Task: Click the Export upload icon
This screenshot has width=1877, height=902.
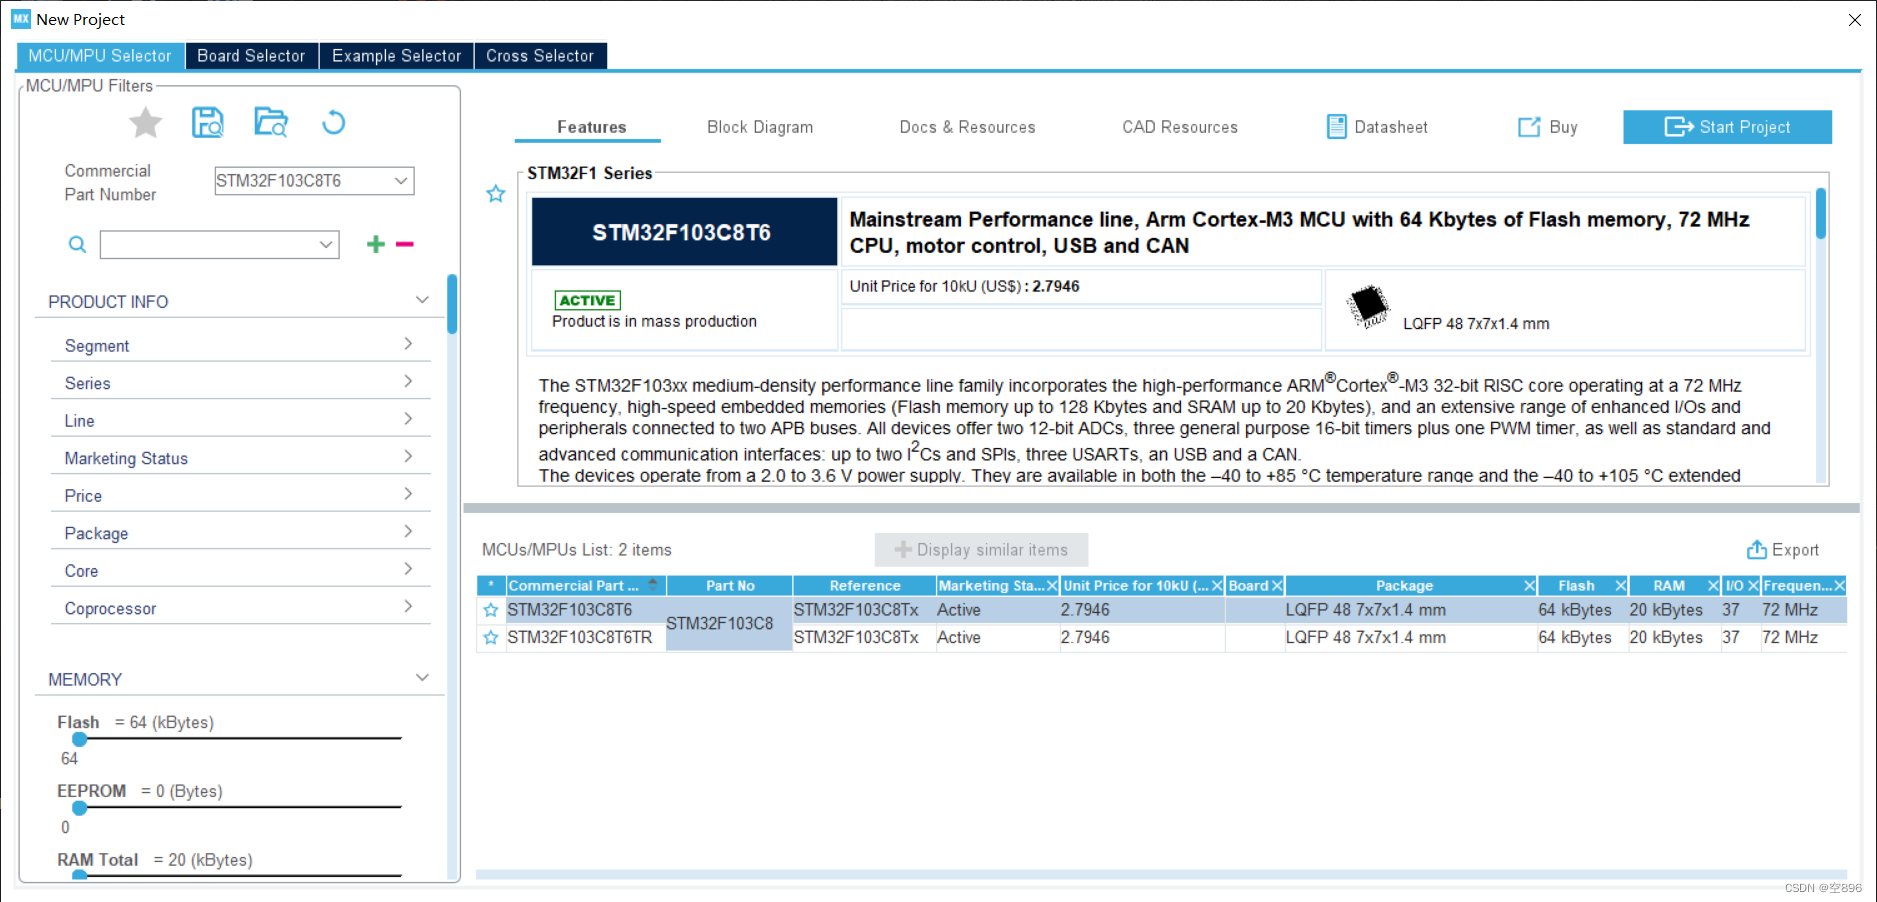Action: point(1756,550)
